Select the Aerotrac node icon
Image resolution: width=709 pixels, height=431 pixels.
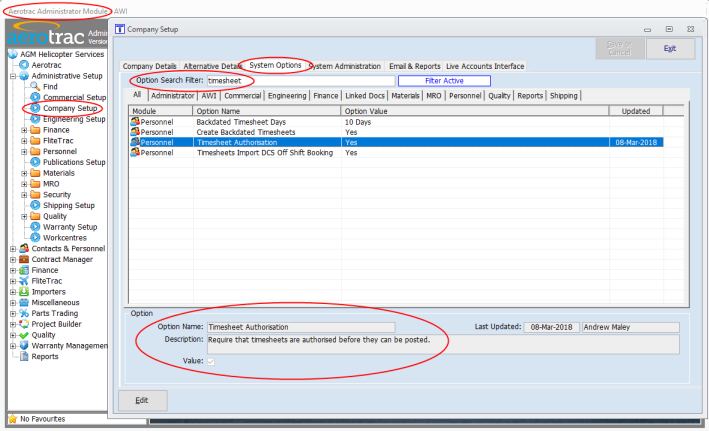click(x=23, y=65)
